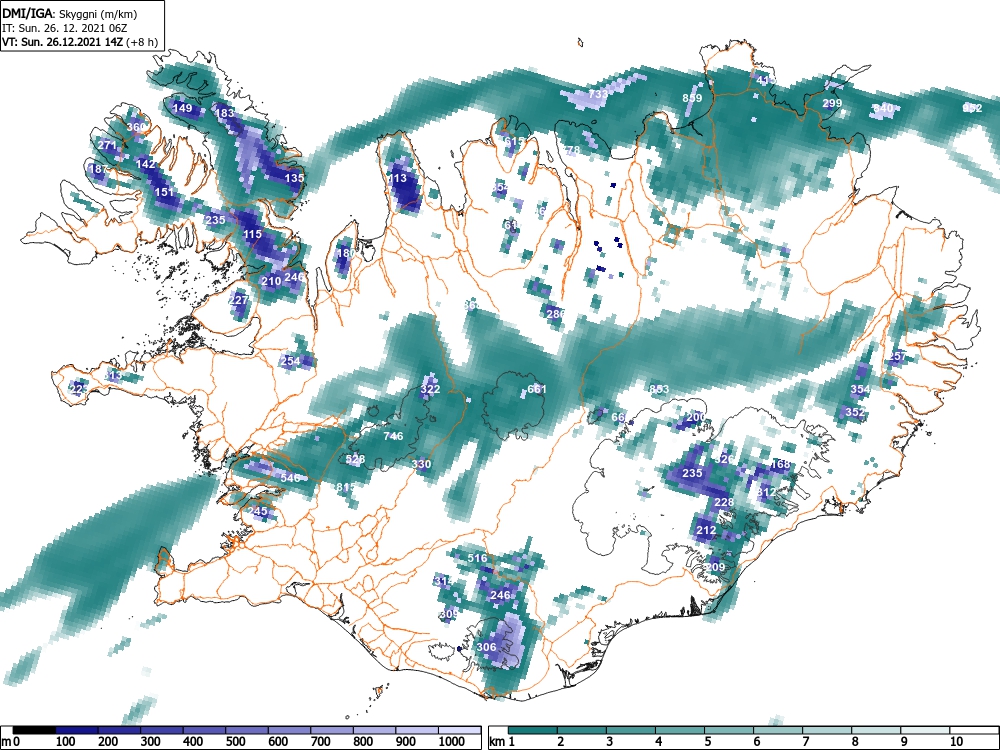Click the visibility value 661 on the map
The image size is (1000, 750).
(x=538, y=389)
